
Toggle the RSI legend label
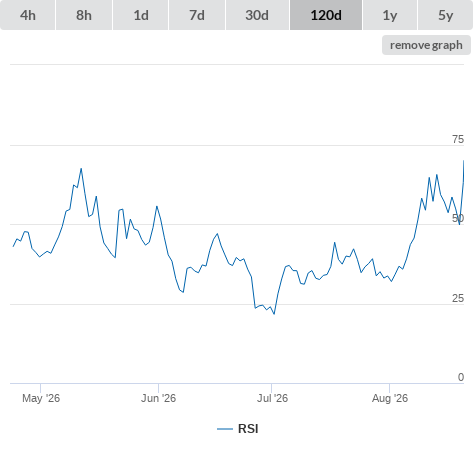[248, 429]
